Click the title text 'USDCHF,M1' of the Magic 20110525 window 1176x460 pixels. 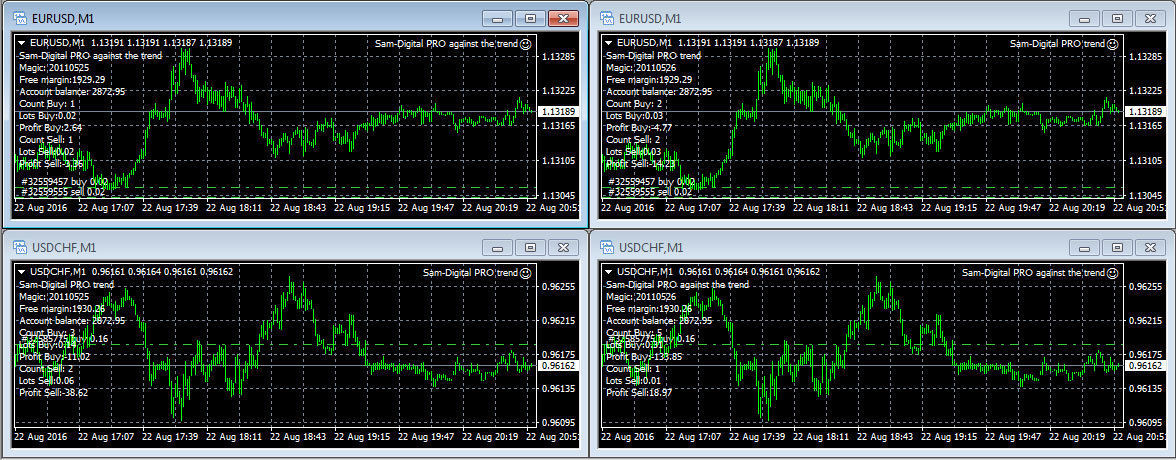64,248
